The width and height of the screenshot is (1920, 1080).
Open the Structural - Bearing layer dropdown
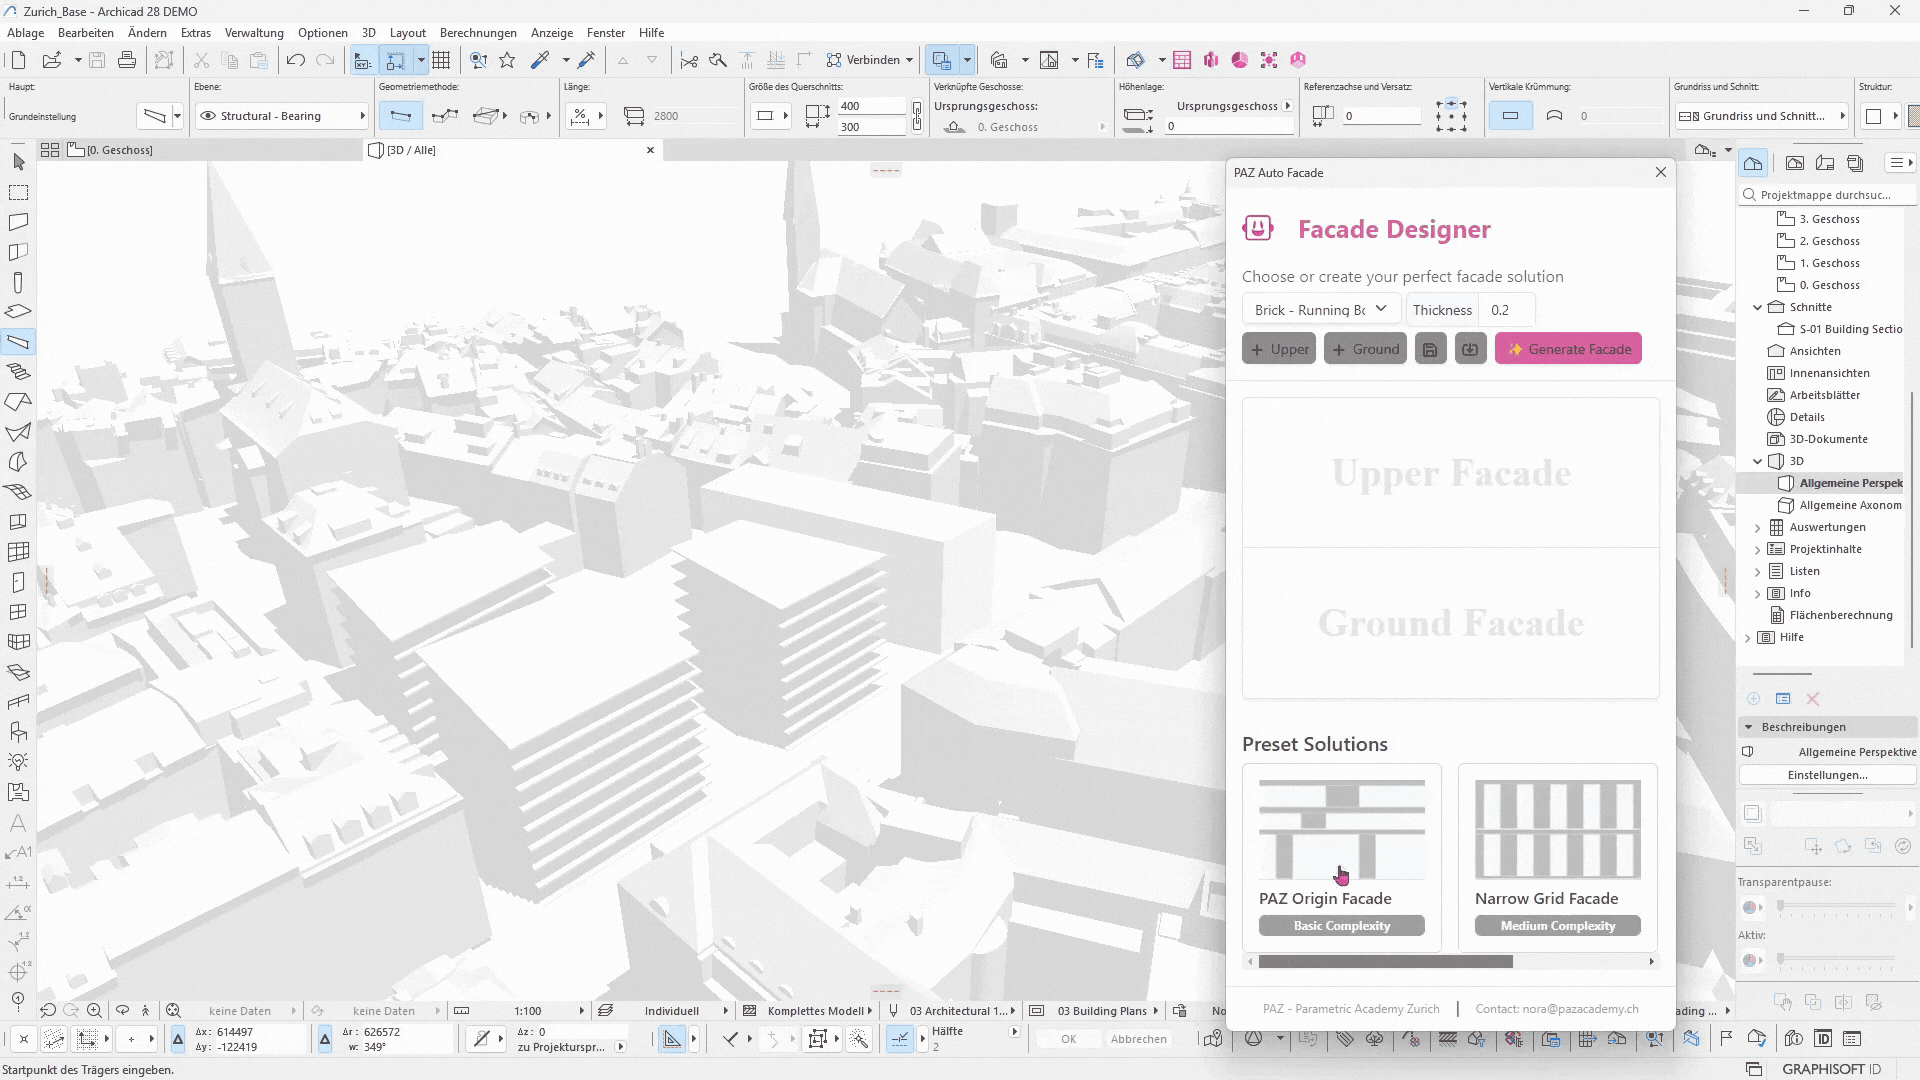point(282,116)
